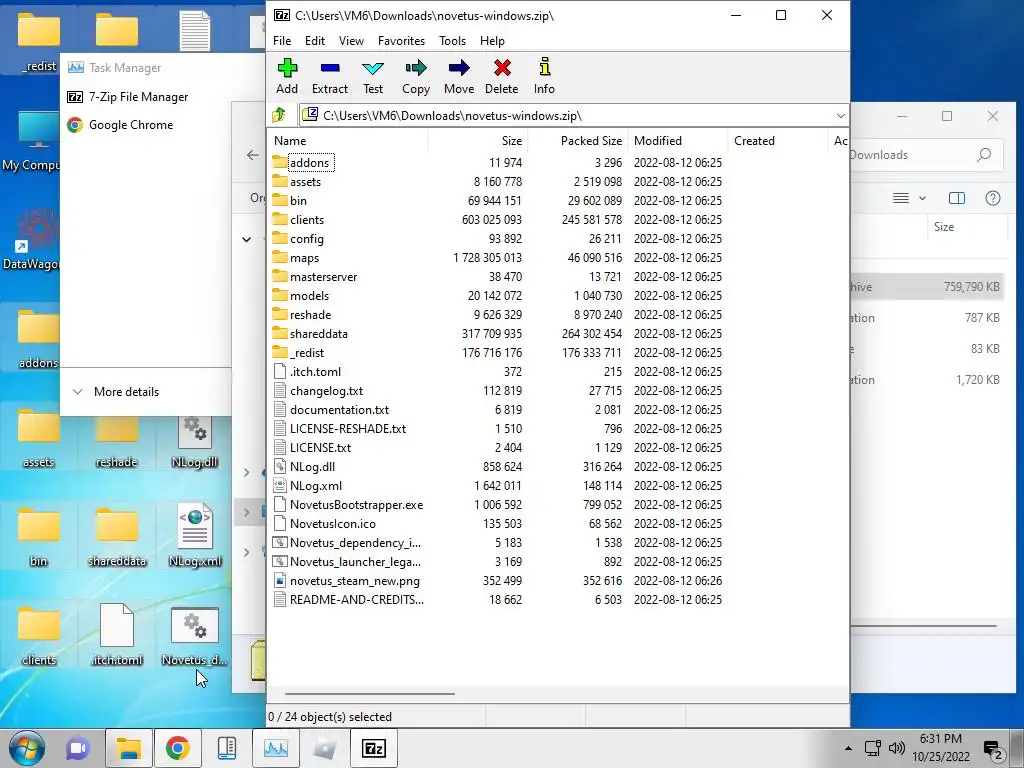The height and width of the screenshot is (768, 1024).
Task: Run the Test archive tool
Action: [x=373, y=76]
